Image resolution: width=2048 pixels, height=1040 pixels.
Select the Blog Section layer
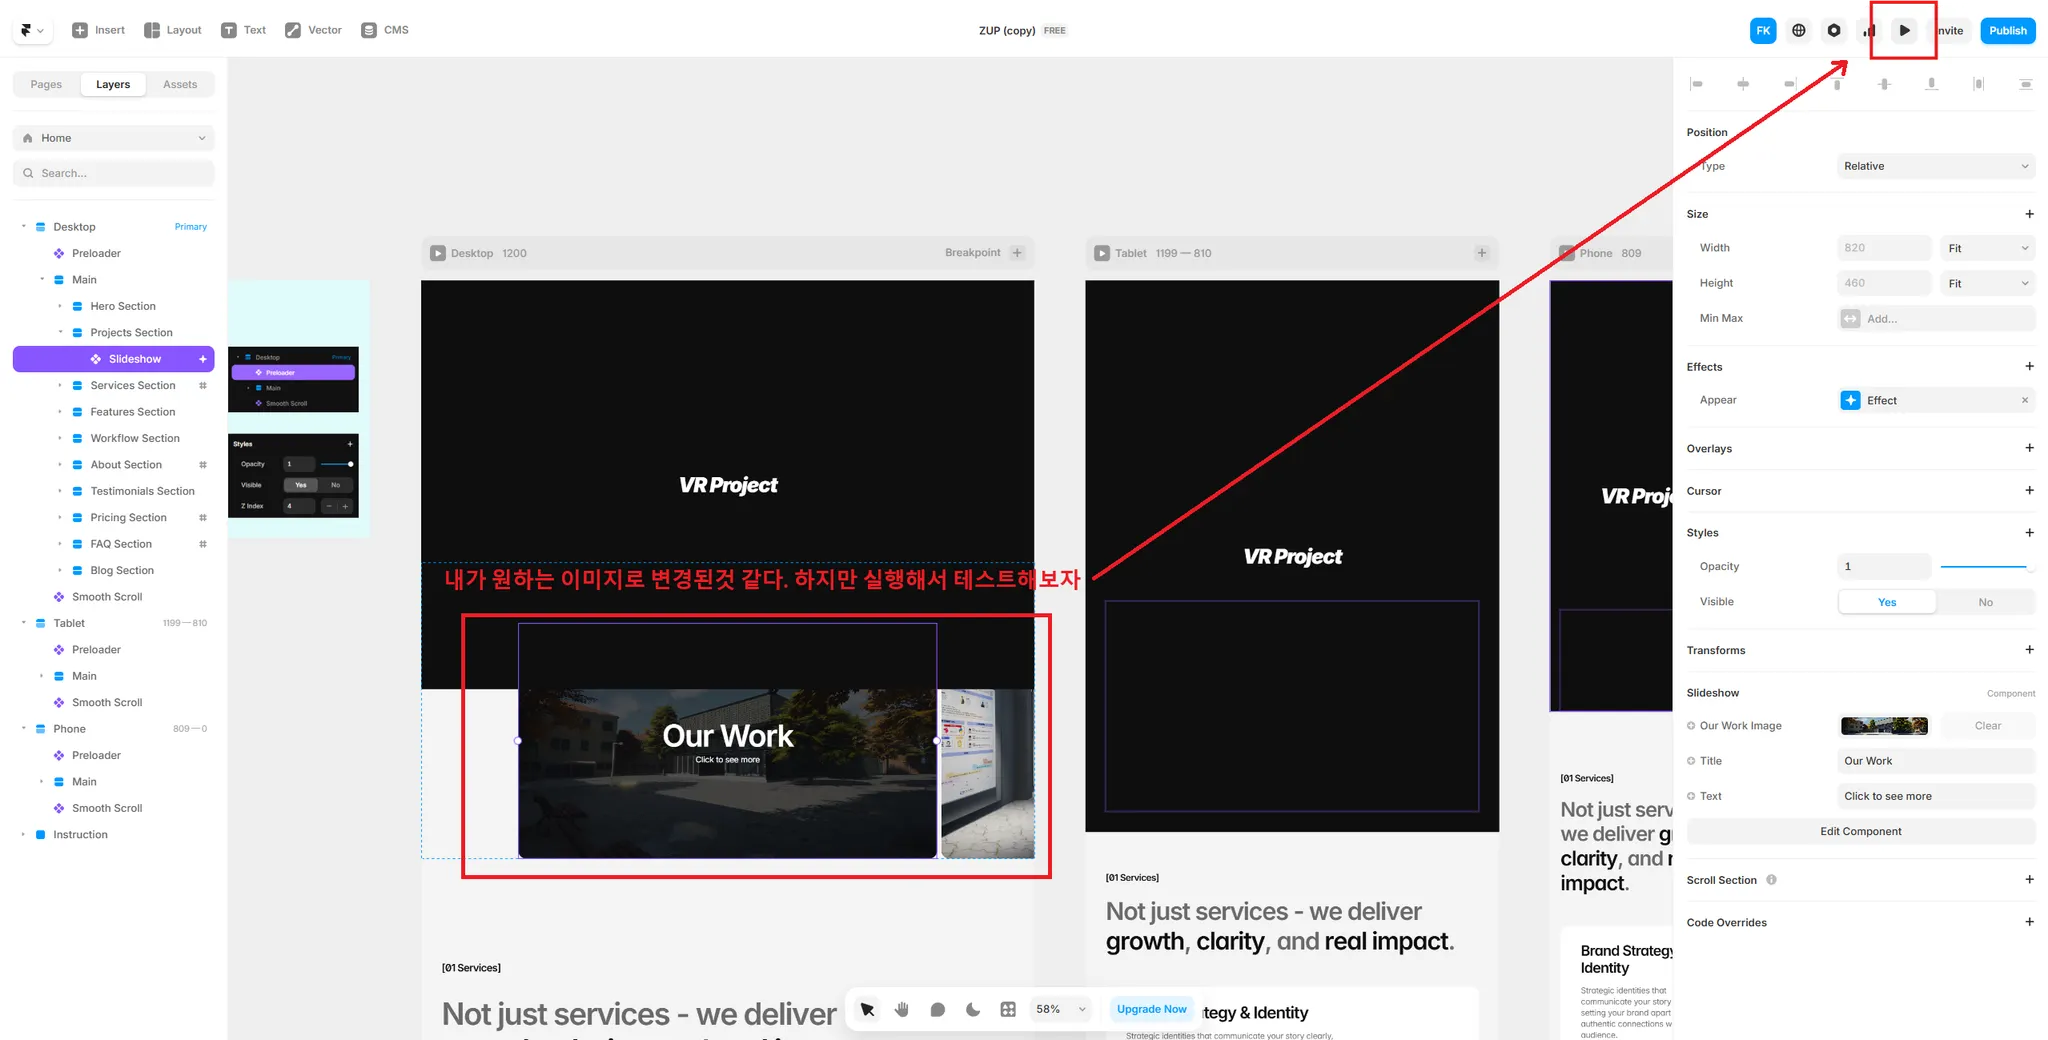point(122,570)
